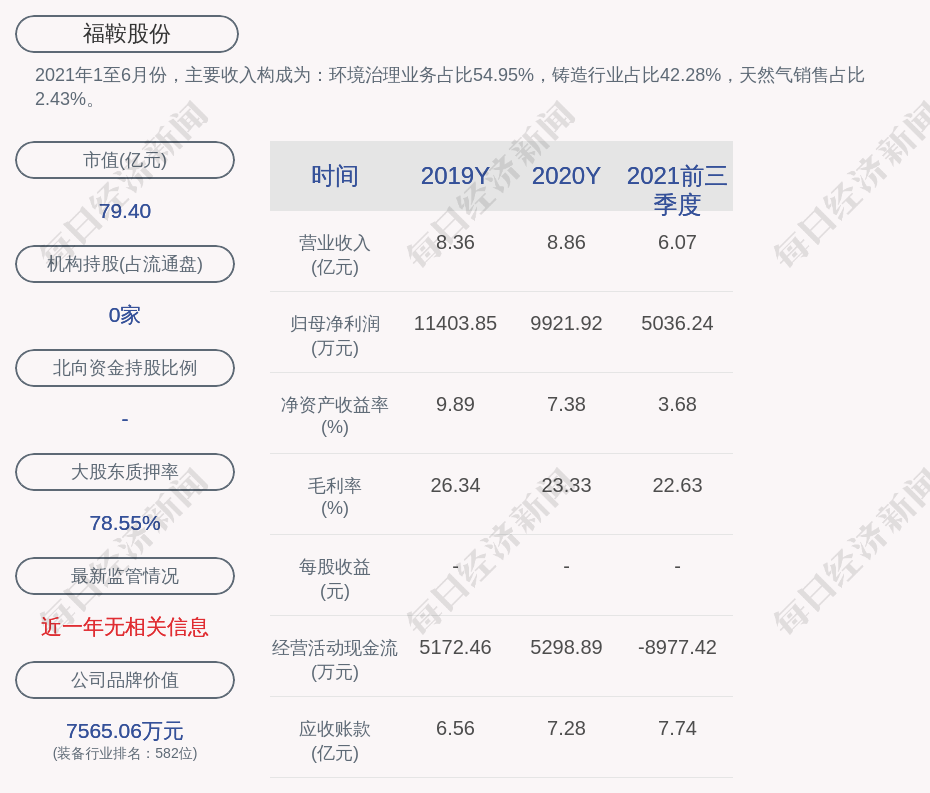Image resolution: width=930 pixels, height=793 pixels.
Task: Click receivables value 7.28
Action: tap(566, 728)
